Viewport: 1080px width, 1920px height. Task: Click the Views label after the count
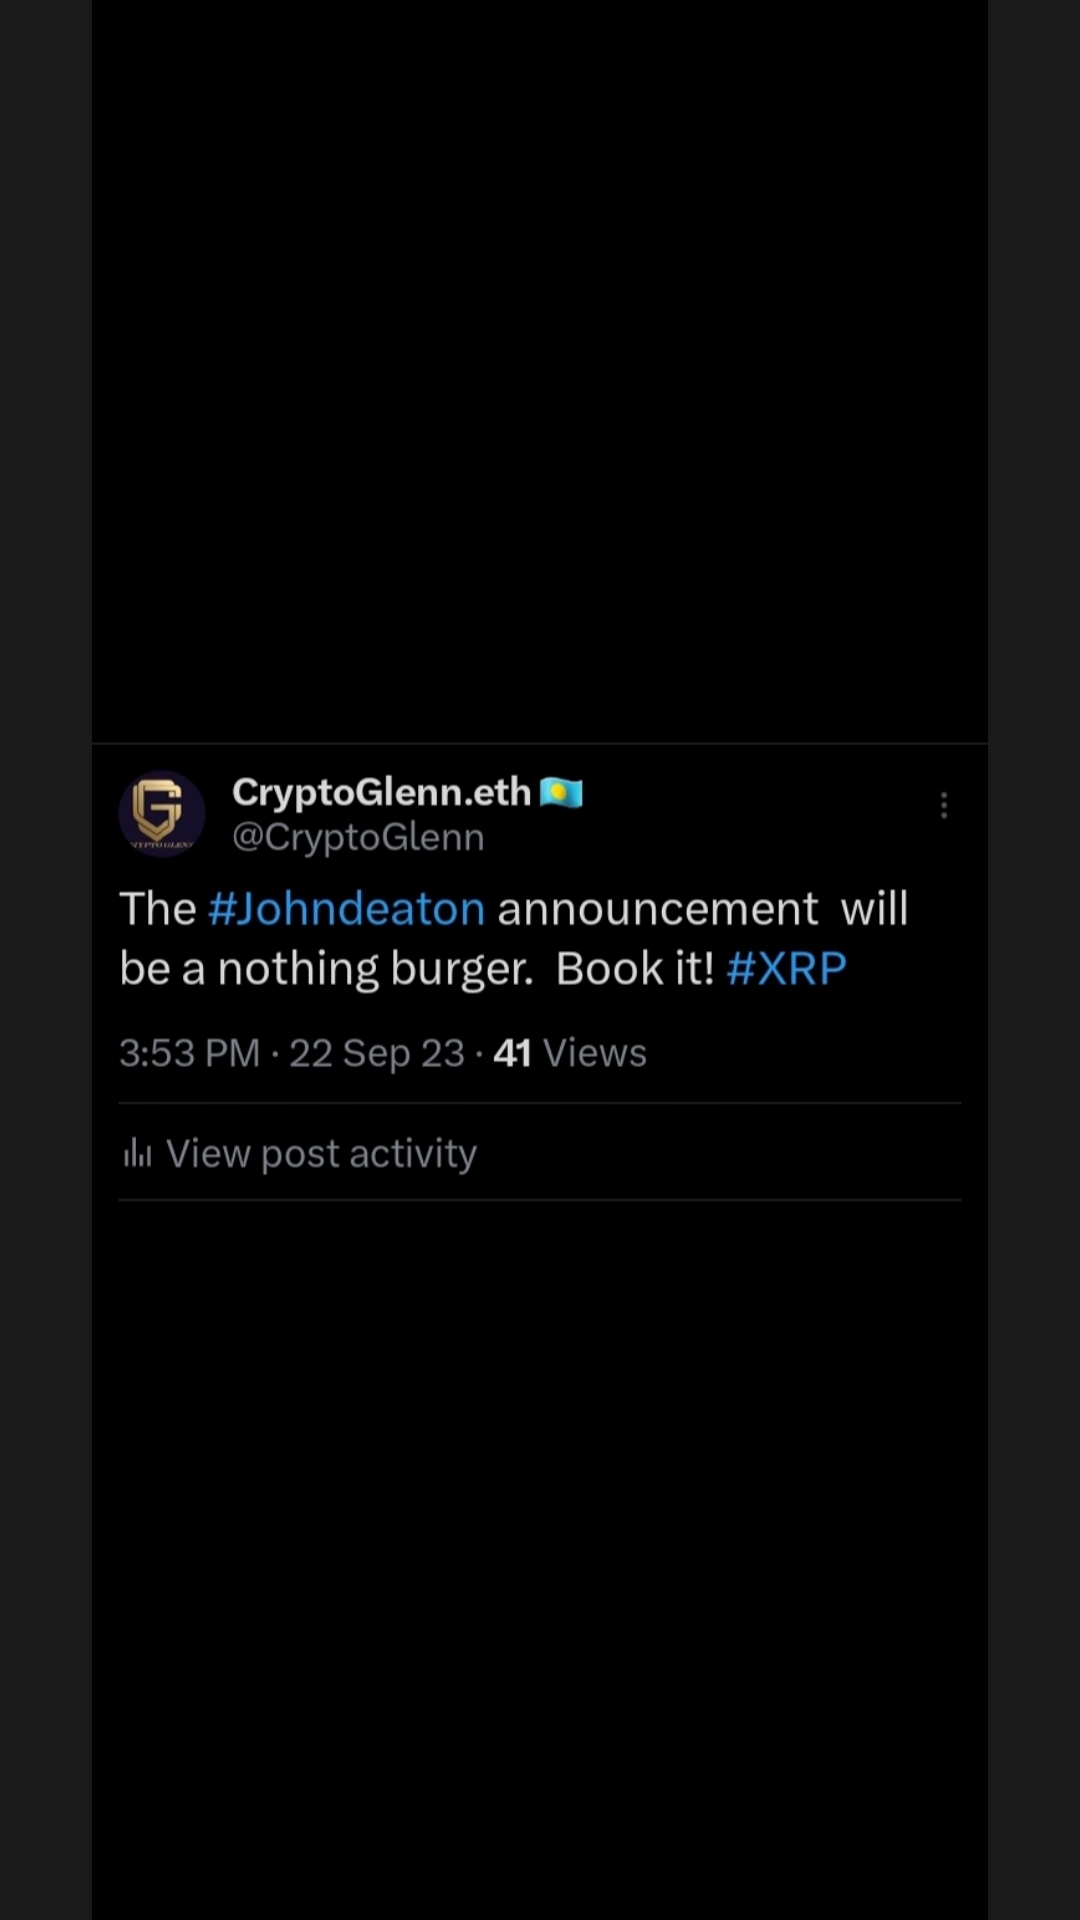point(595,1053)
